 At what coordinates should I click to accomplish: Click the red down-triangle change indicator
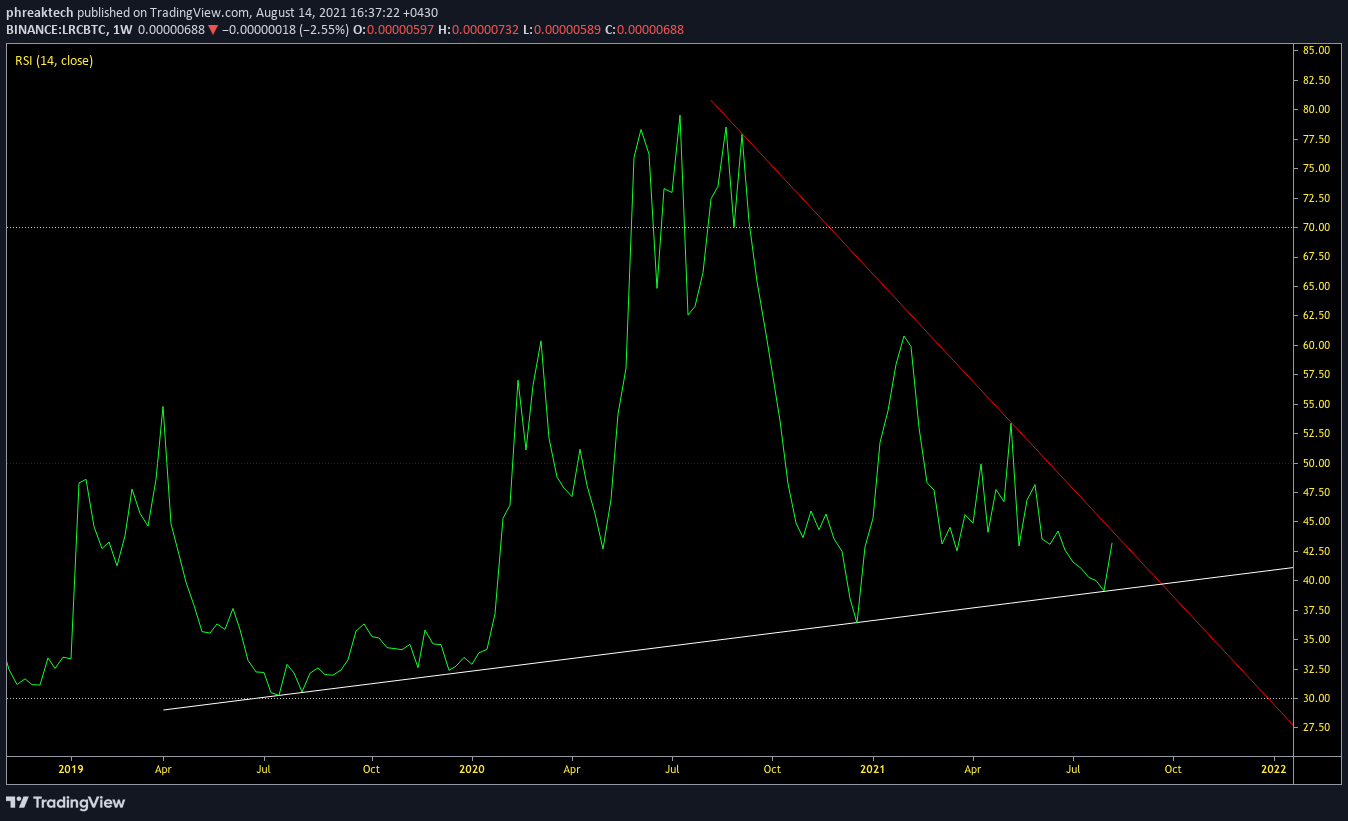pos(213,30)
